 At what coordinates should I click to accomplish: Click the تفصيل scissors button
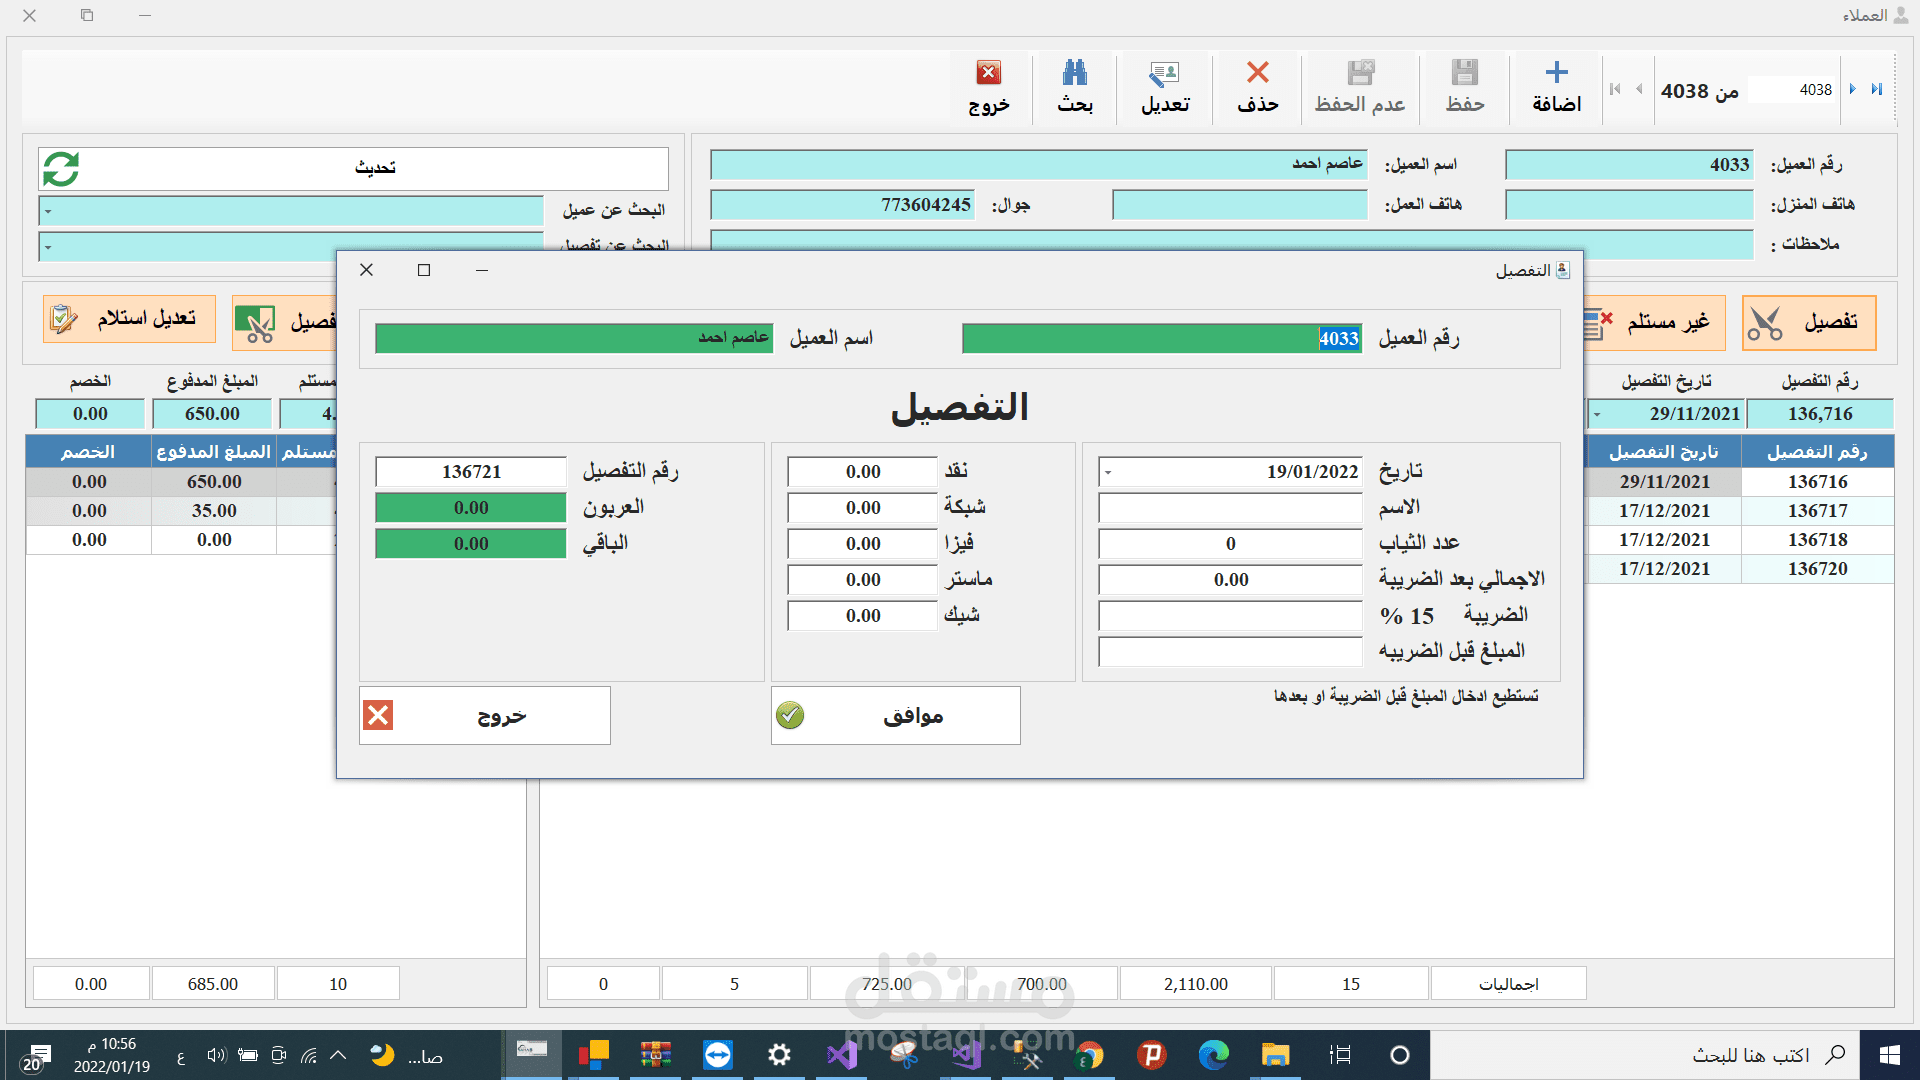pyautogui.click(x=1808, y=322)
